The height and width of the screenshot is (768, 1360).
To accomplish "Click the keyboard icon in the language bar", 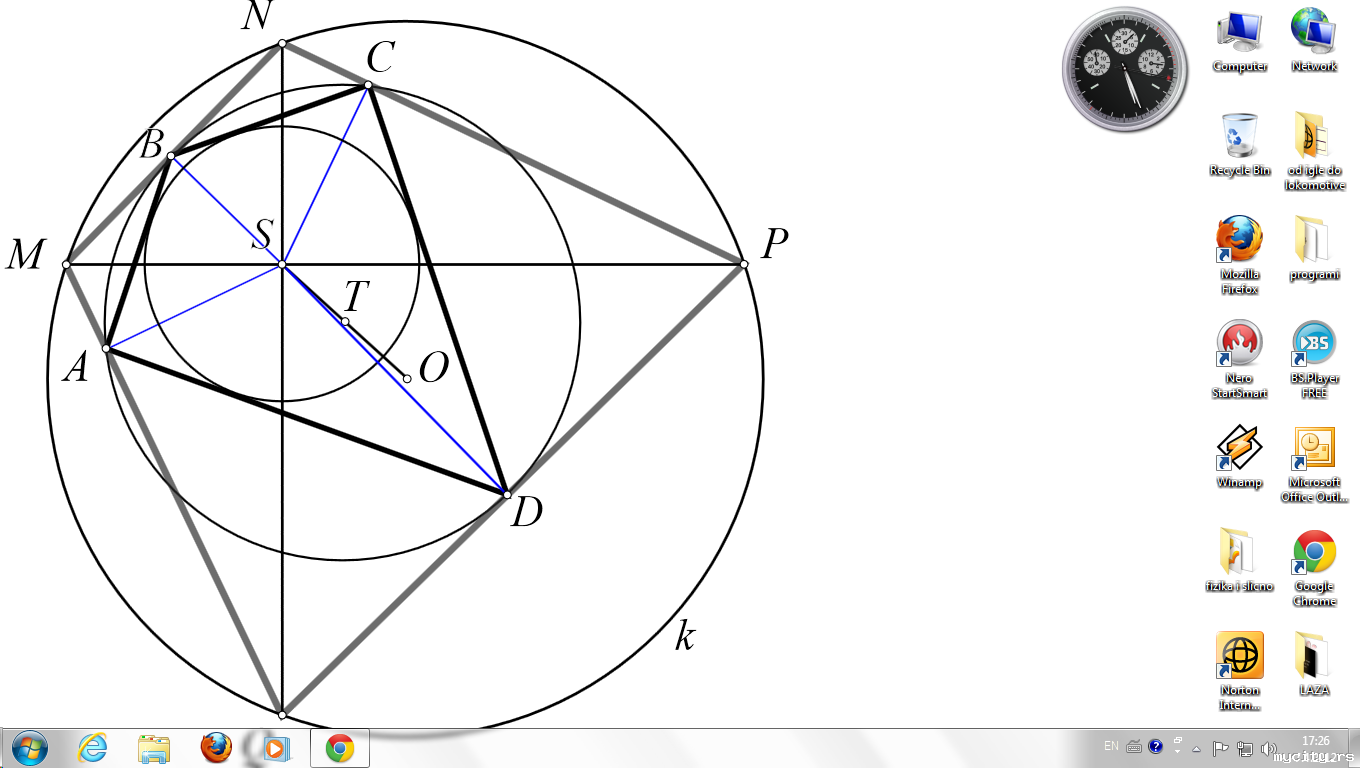I will [1134, 746].
